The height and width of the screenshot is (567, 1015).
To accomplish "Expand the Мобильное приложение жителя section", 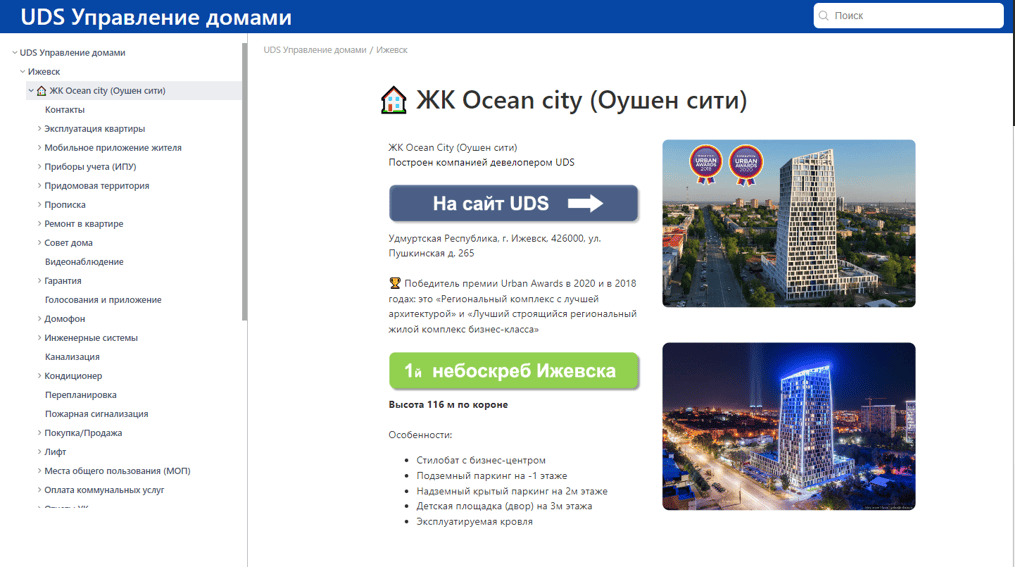I will [39, 148].
